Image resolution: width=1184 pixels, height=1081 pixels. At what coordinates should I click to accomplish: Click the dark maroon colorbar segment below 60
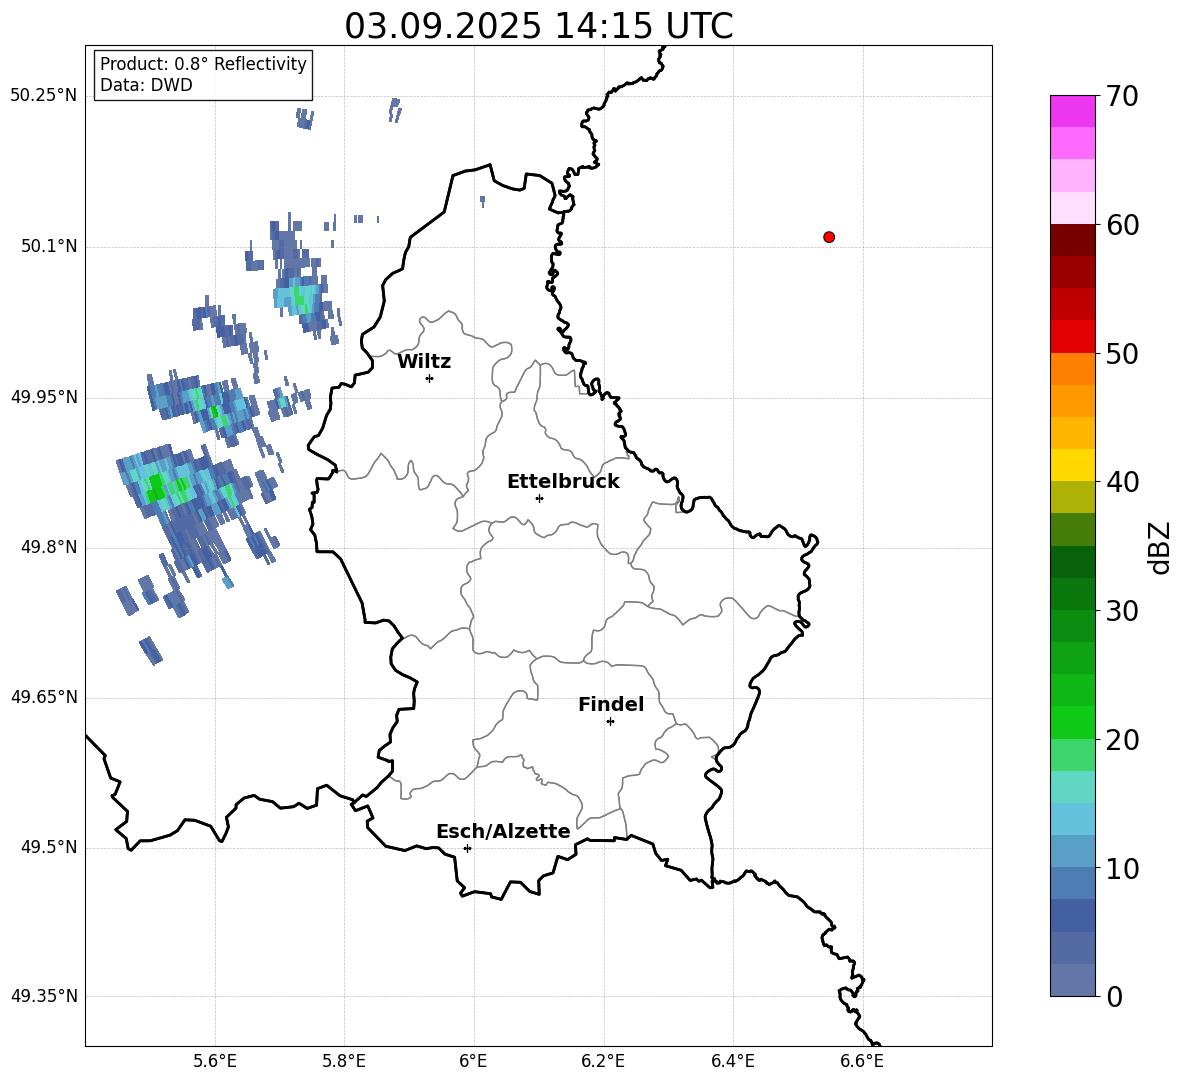click(x=1072, y=240)
